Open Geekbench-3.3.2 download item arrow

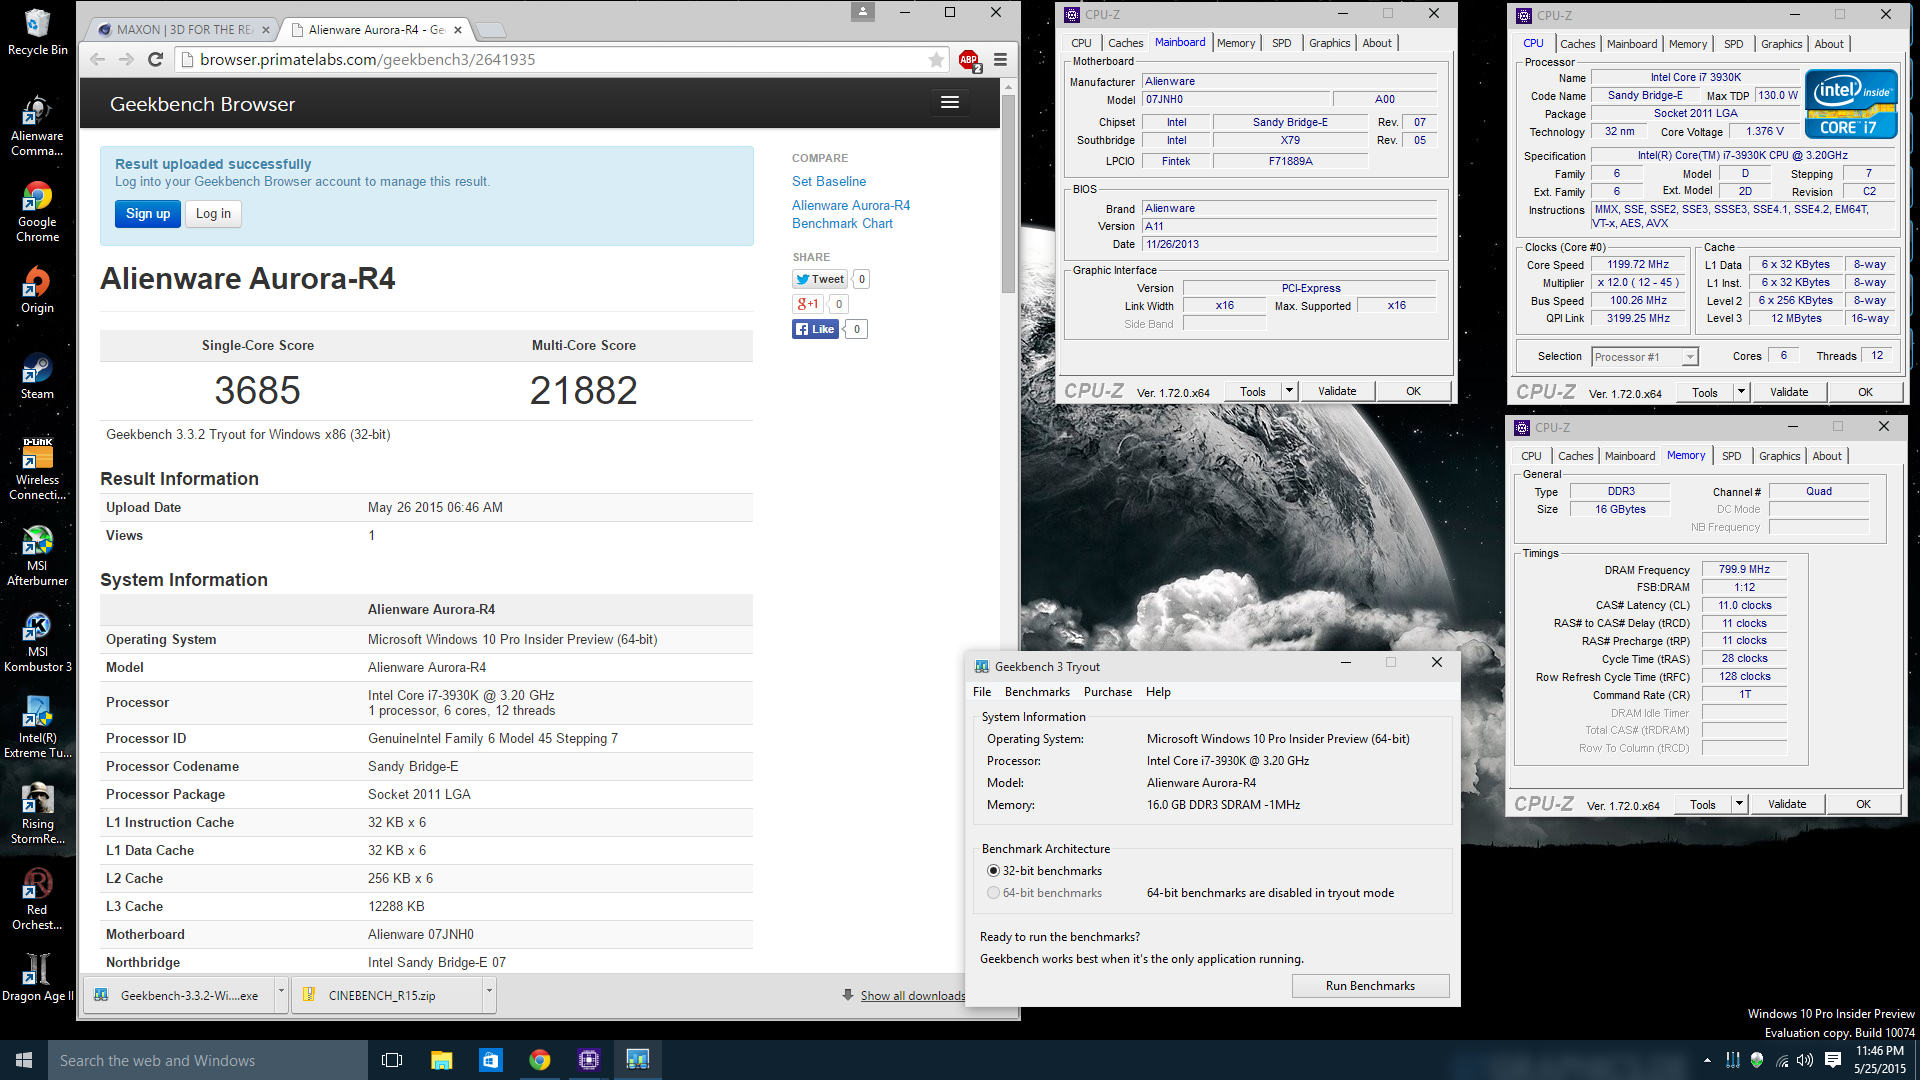(x=281, y=995)
